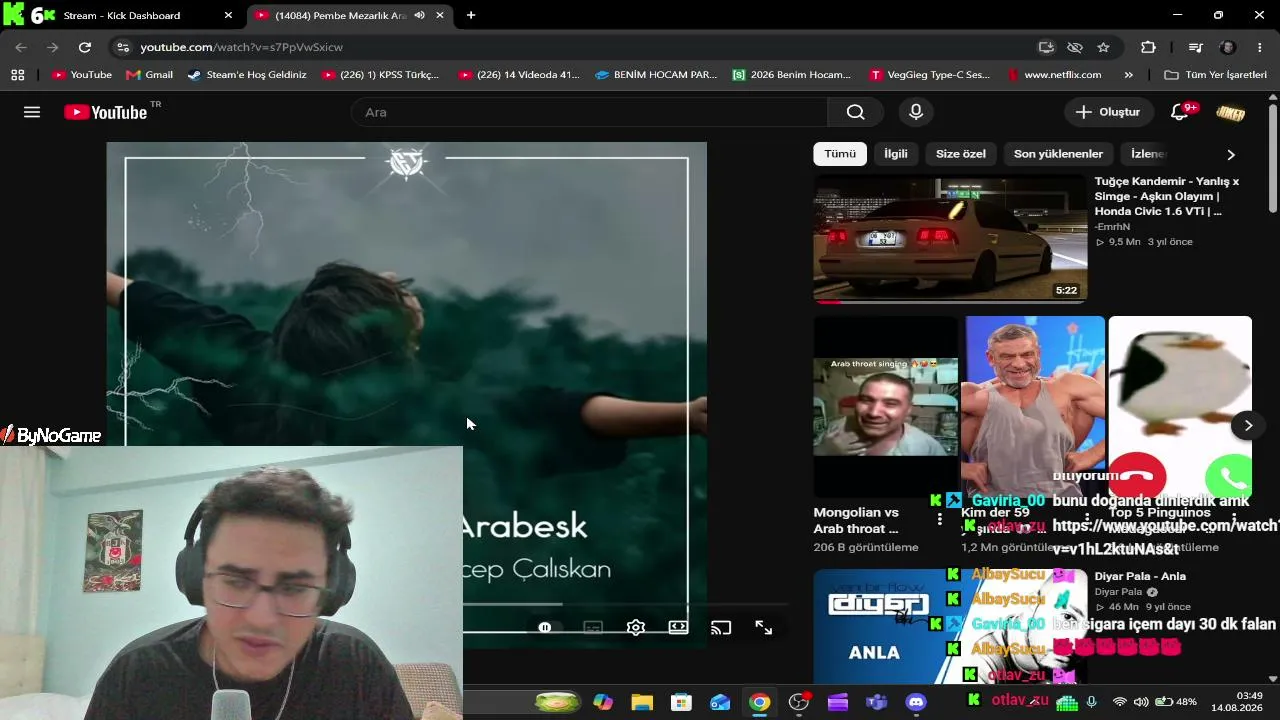Screen dimensions: 1280x720
Task: Open the YouTube account avatar menu
Action: tap(1231, 112)
